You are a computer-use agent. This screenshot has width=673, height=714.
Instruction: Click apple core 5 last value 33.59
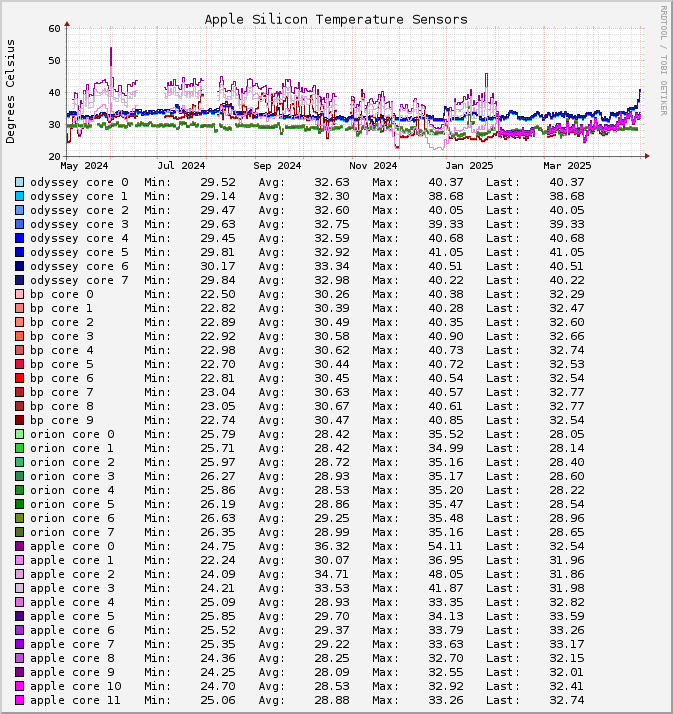[567, 617]
